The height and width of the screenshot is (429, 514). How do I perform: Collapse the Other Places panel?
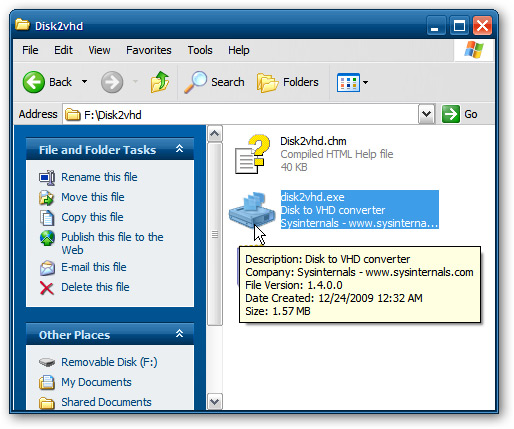[179, 334]
